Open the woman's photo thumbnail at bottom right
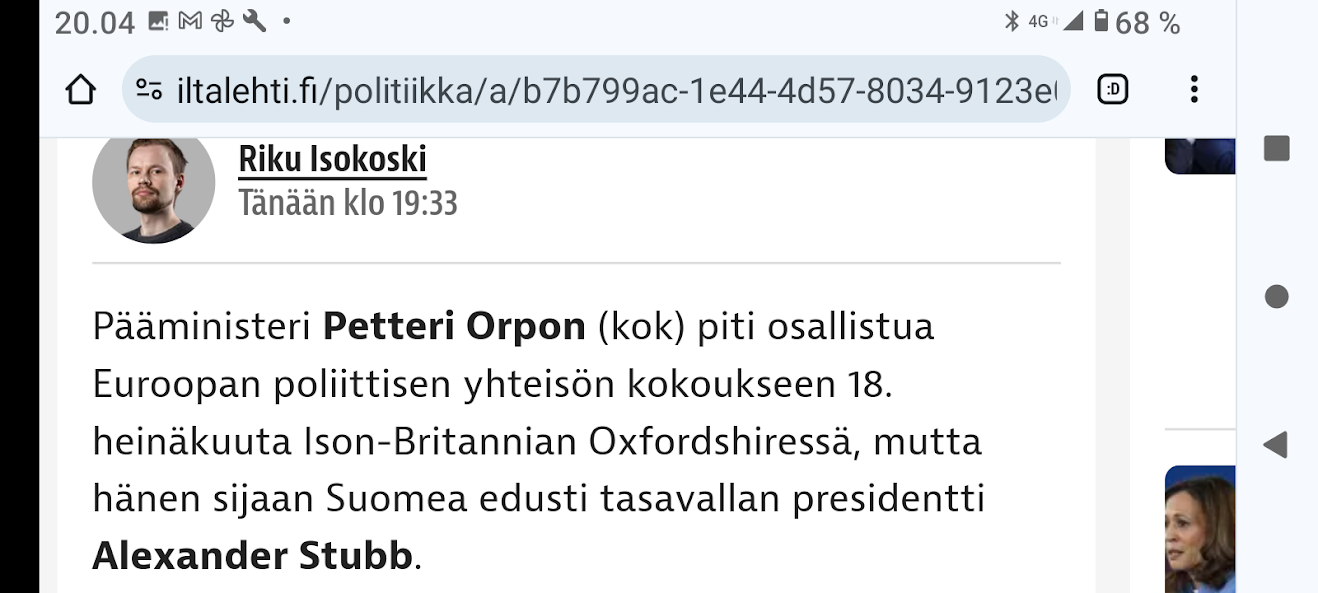The image size is (1318, 593). tap(1200, 530)
